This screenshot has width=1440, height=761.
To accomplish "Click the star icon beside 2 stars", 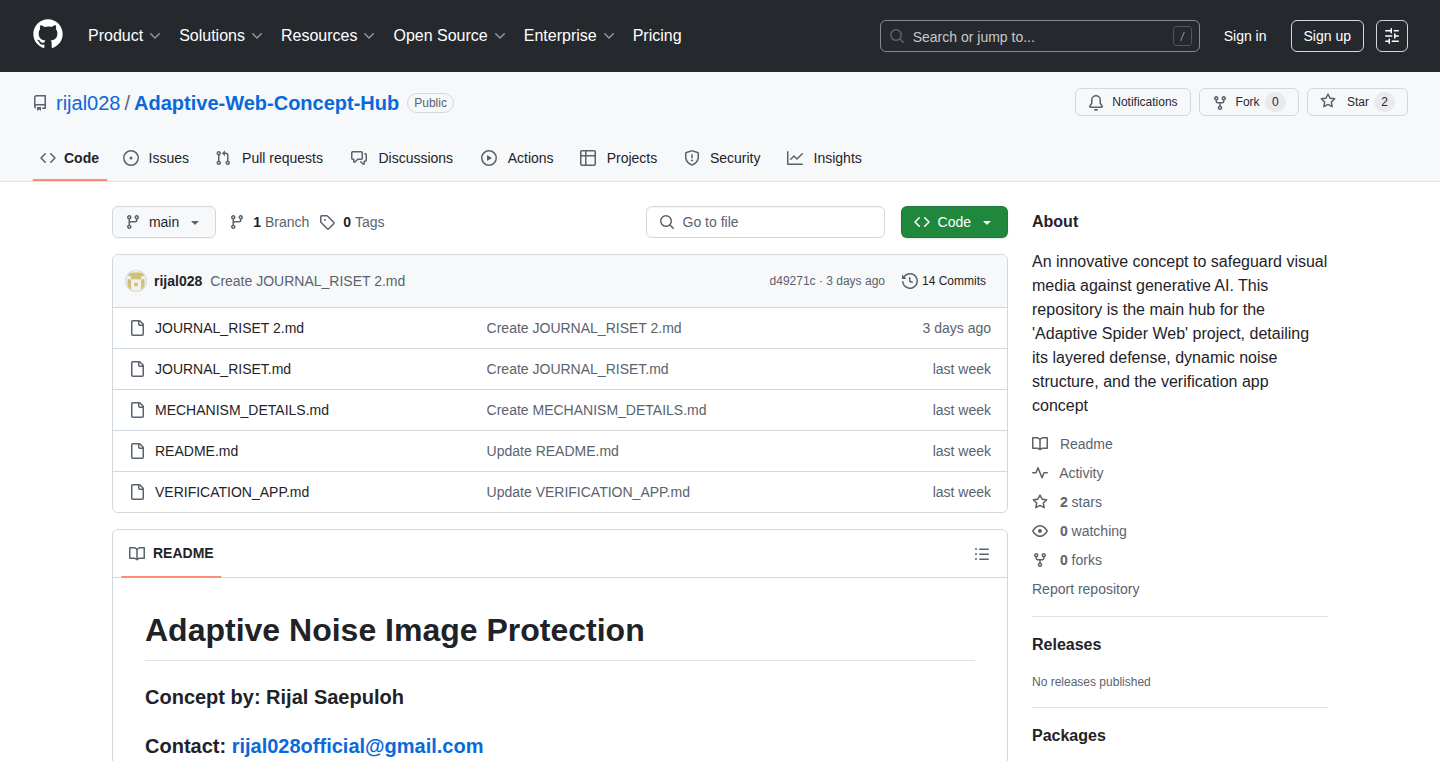I will coord(1040,502).
